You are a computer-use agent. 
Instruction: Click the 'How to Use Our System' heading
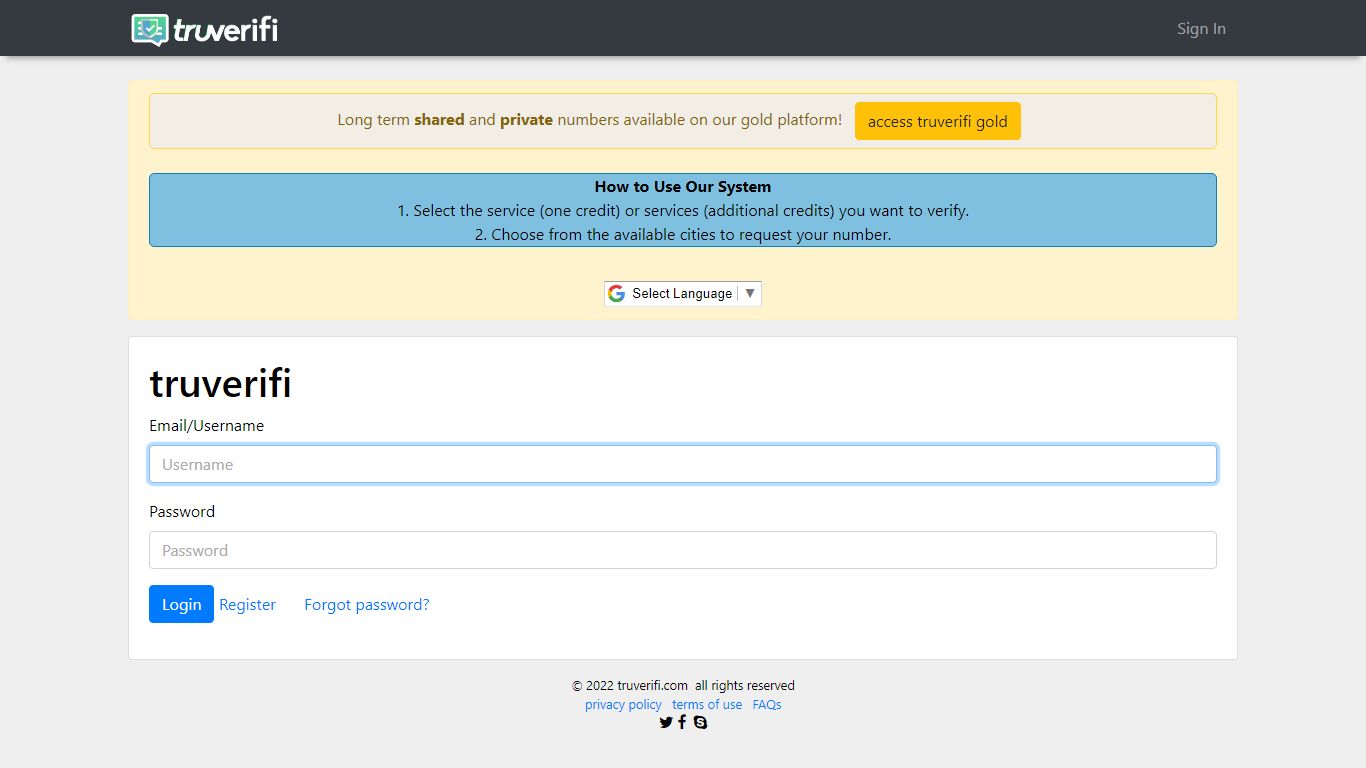[x=683, y=186]
